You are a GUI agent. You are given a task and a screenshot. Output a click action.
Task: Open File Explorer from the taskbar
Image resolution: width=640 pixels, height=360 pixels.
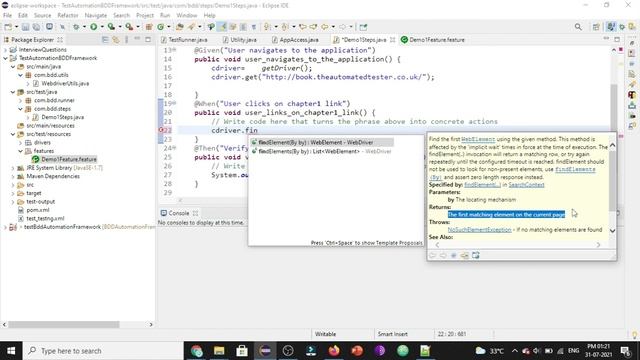219,351
